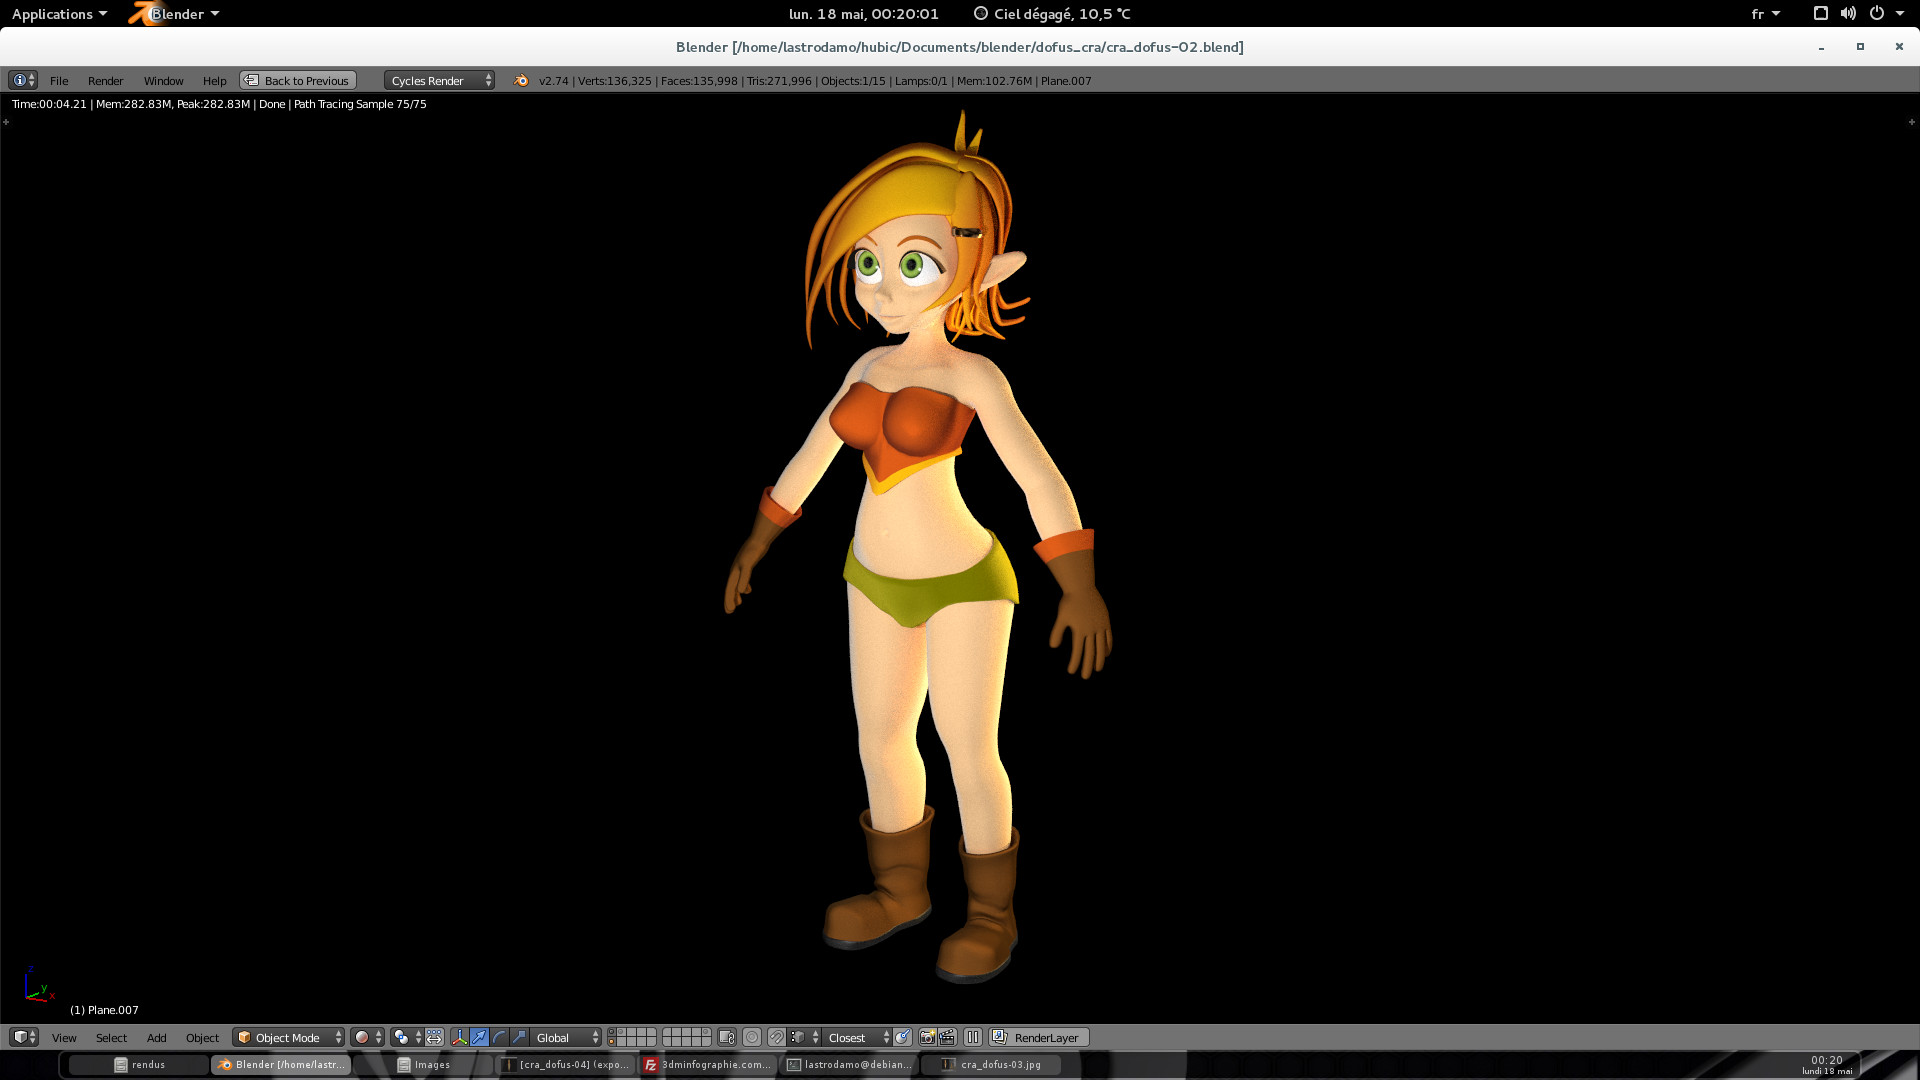1920x1080 pixels.
Task: Click the Path Tracing Sample 75/75 status
Action: point(360,103)
